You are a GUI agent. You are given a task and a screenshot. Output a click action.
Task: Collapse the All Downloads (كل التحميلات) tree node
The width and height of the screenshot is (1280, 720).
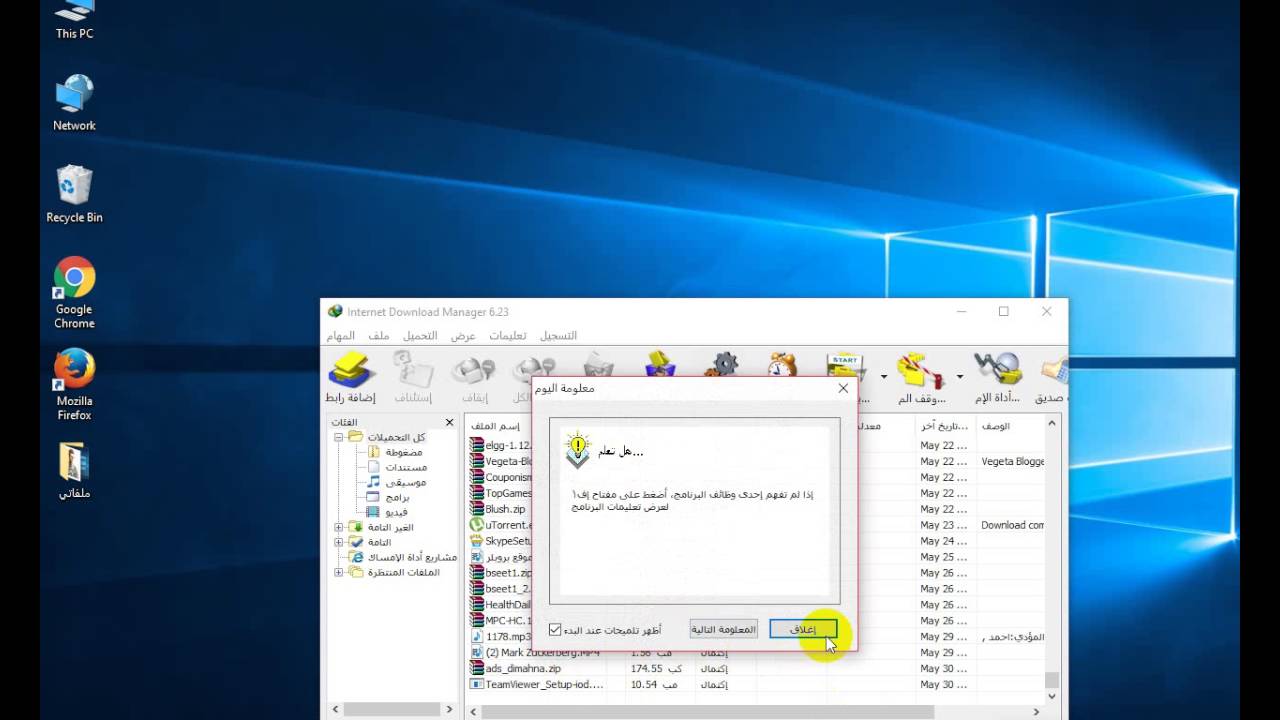[339, 437]
